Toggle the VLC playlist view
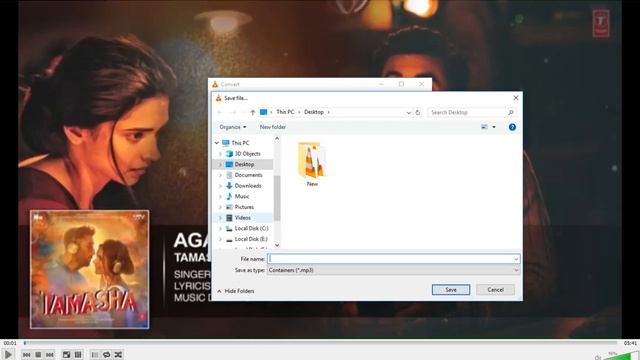 [95, 355]
